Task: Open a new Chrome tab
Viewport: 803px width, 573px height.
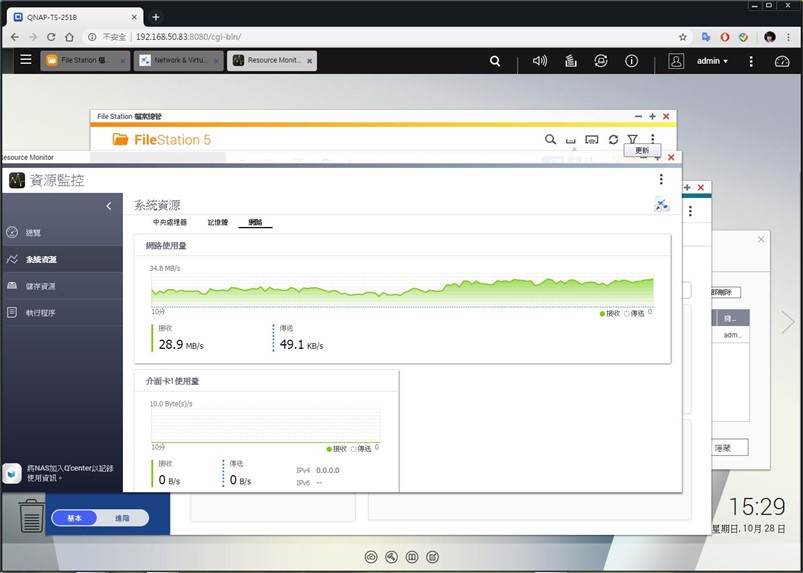Action: 156,17
